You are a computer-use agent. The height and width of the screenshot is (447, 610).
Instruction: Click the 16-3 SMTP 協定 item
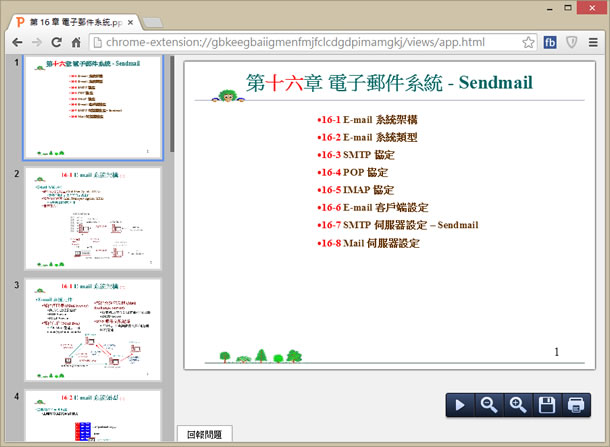[x=356, y=155]
